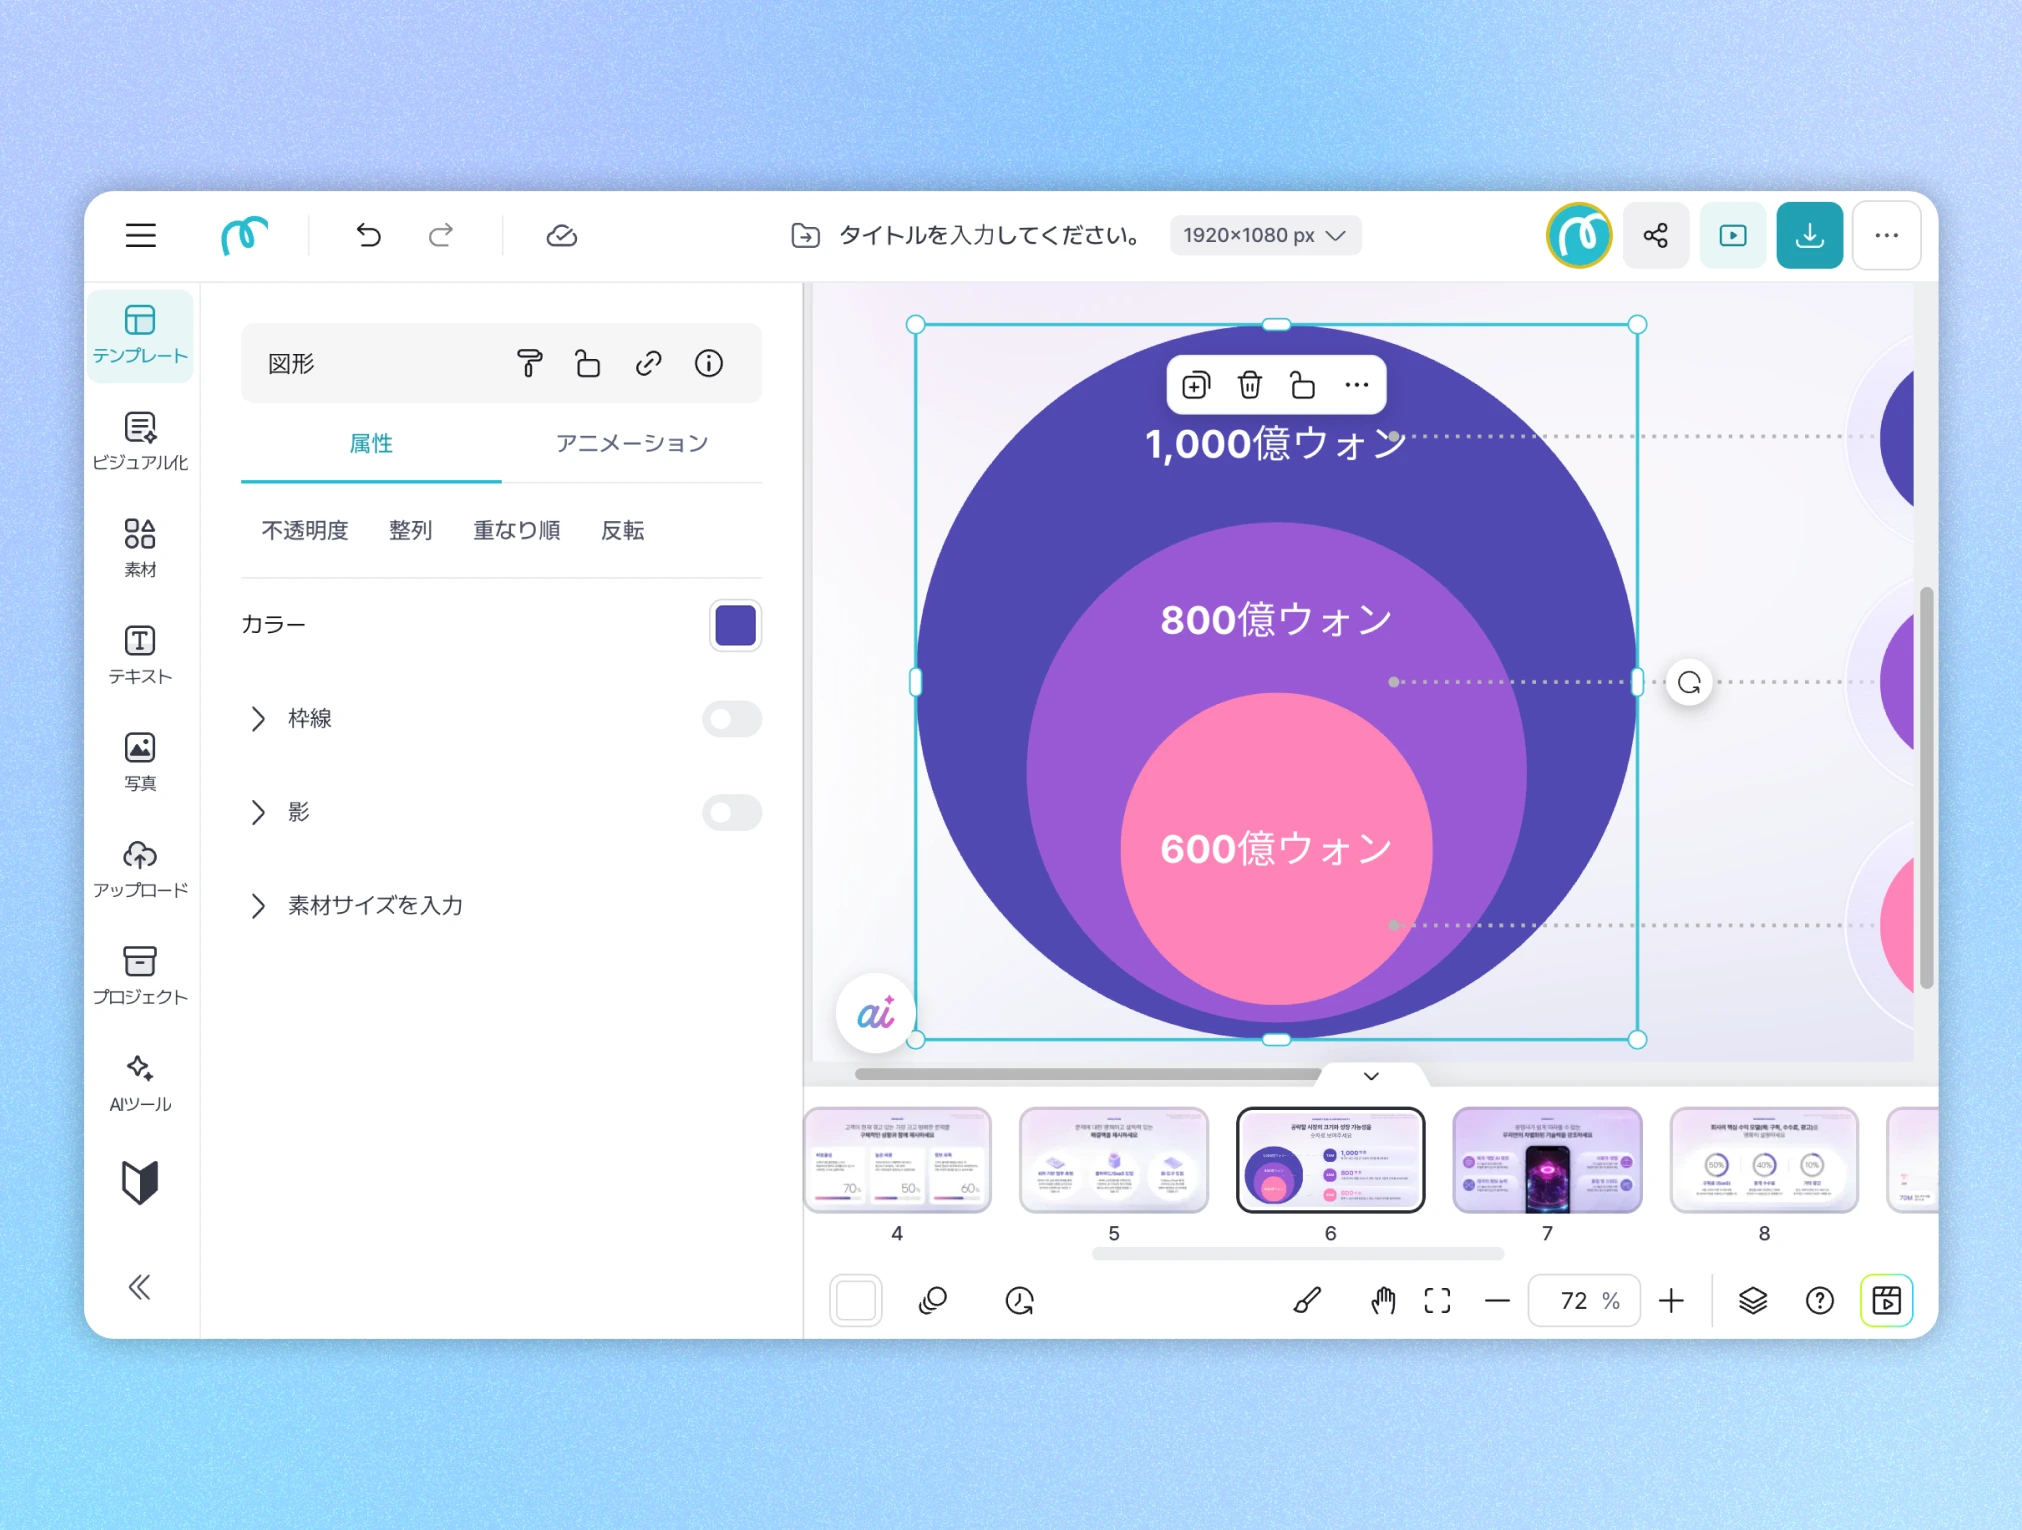Open the AIツール sidebar tab
Screen dimensions: 2022x1530
pyautogui.click(x=140, y=1084)
